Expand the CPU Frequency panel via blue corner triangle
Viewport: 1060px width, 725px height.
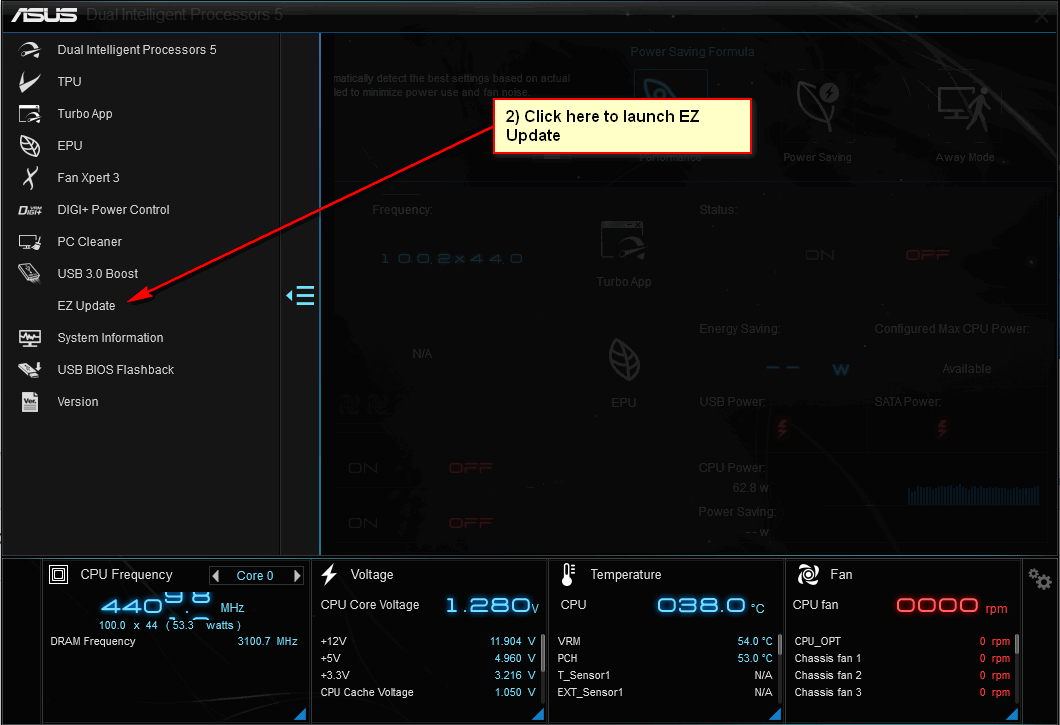point(300,714)
